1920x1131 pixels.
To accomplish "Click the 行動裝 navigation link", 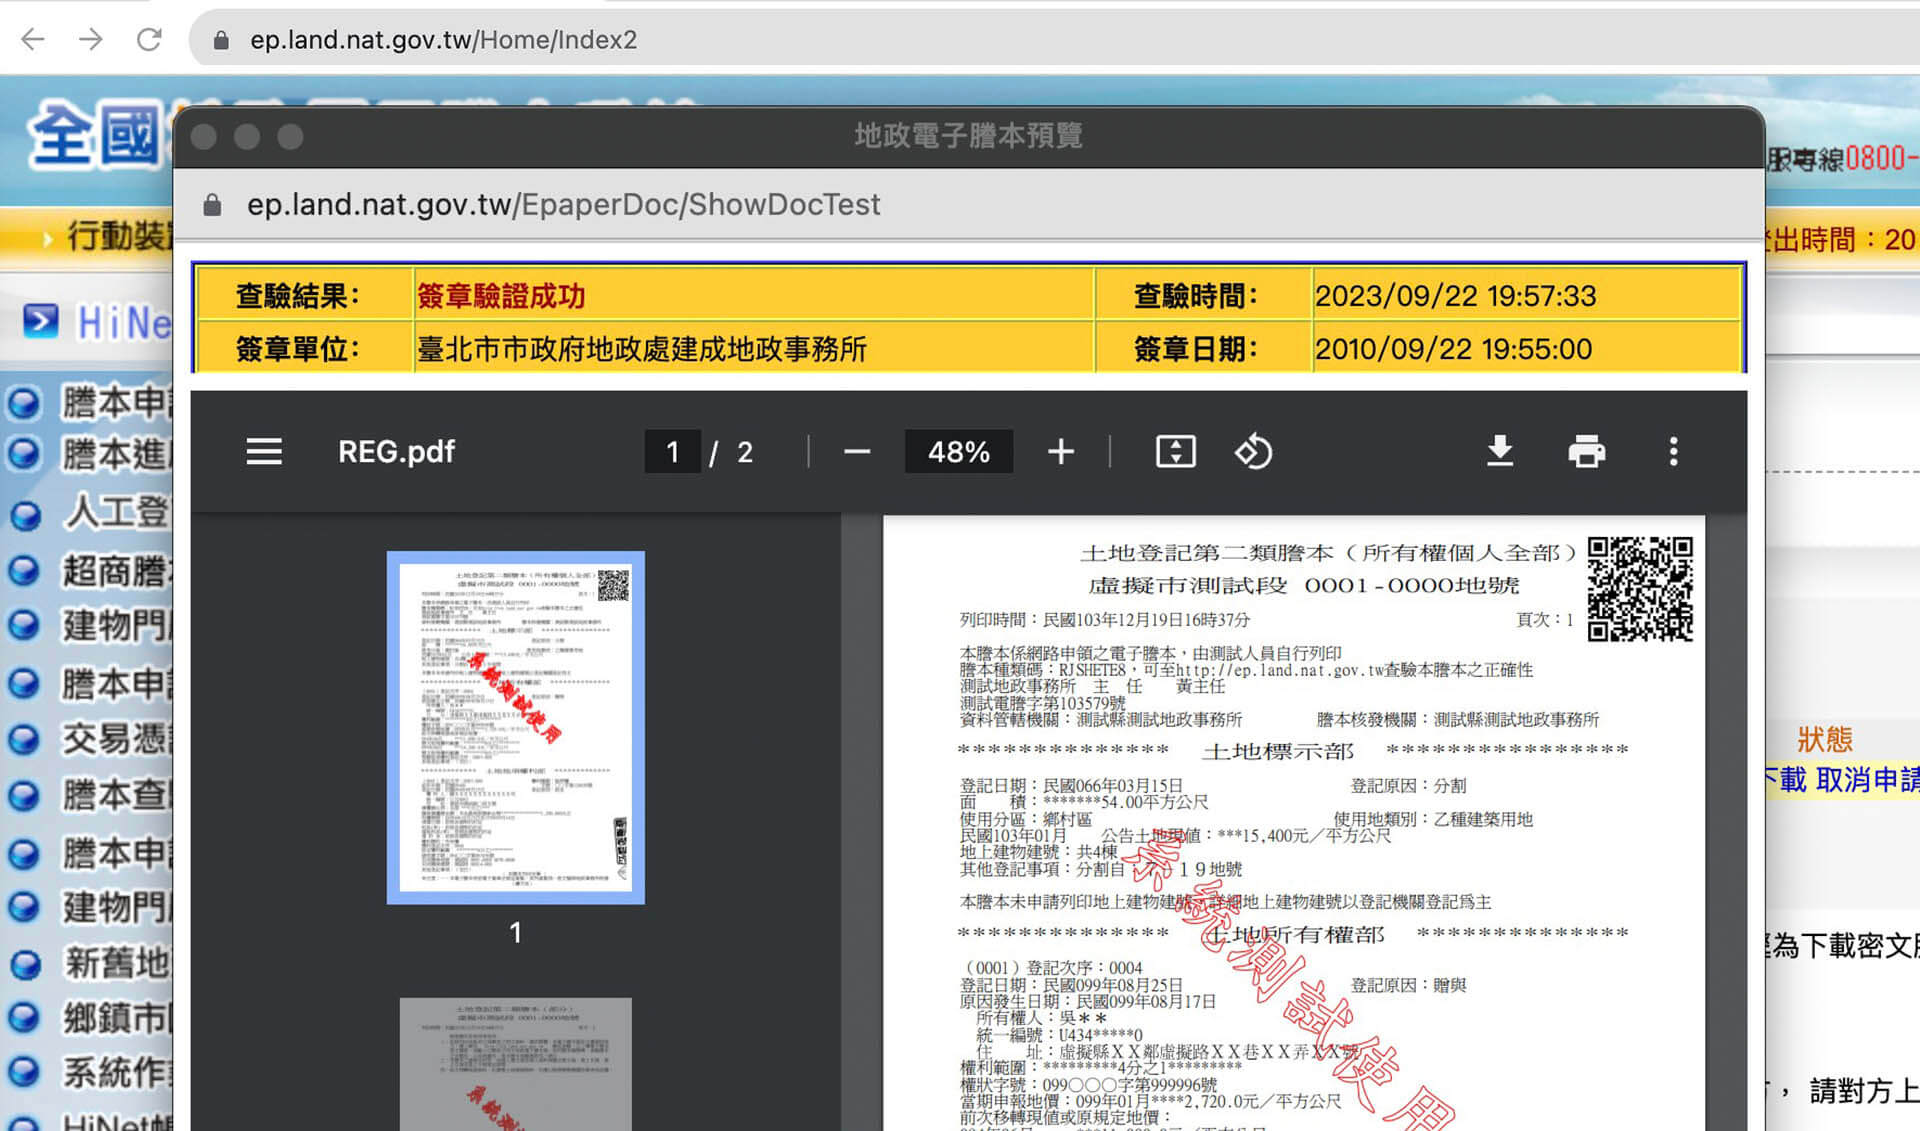I will 119,237.
